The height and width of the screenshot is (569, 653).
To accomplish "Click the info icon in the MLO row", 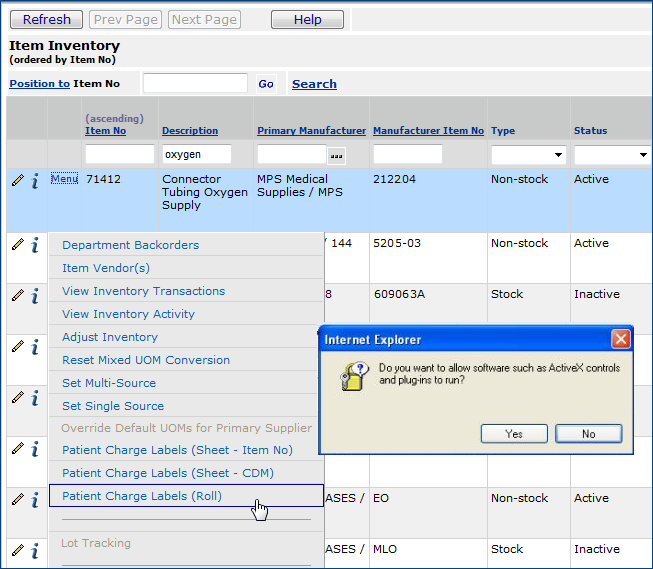I will 35,550.
